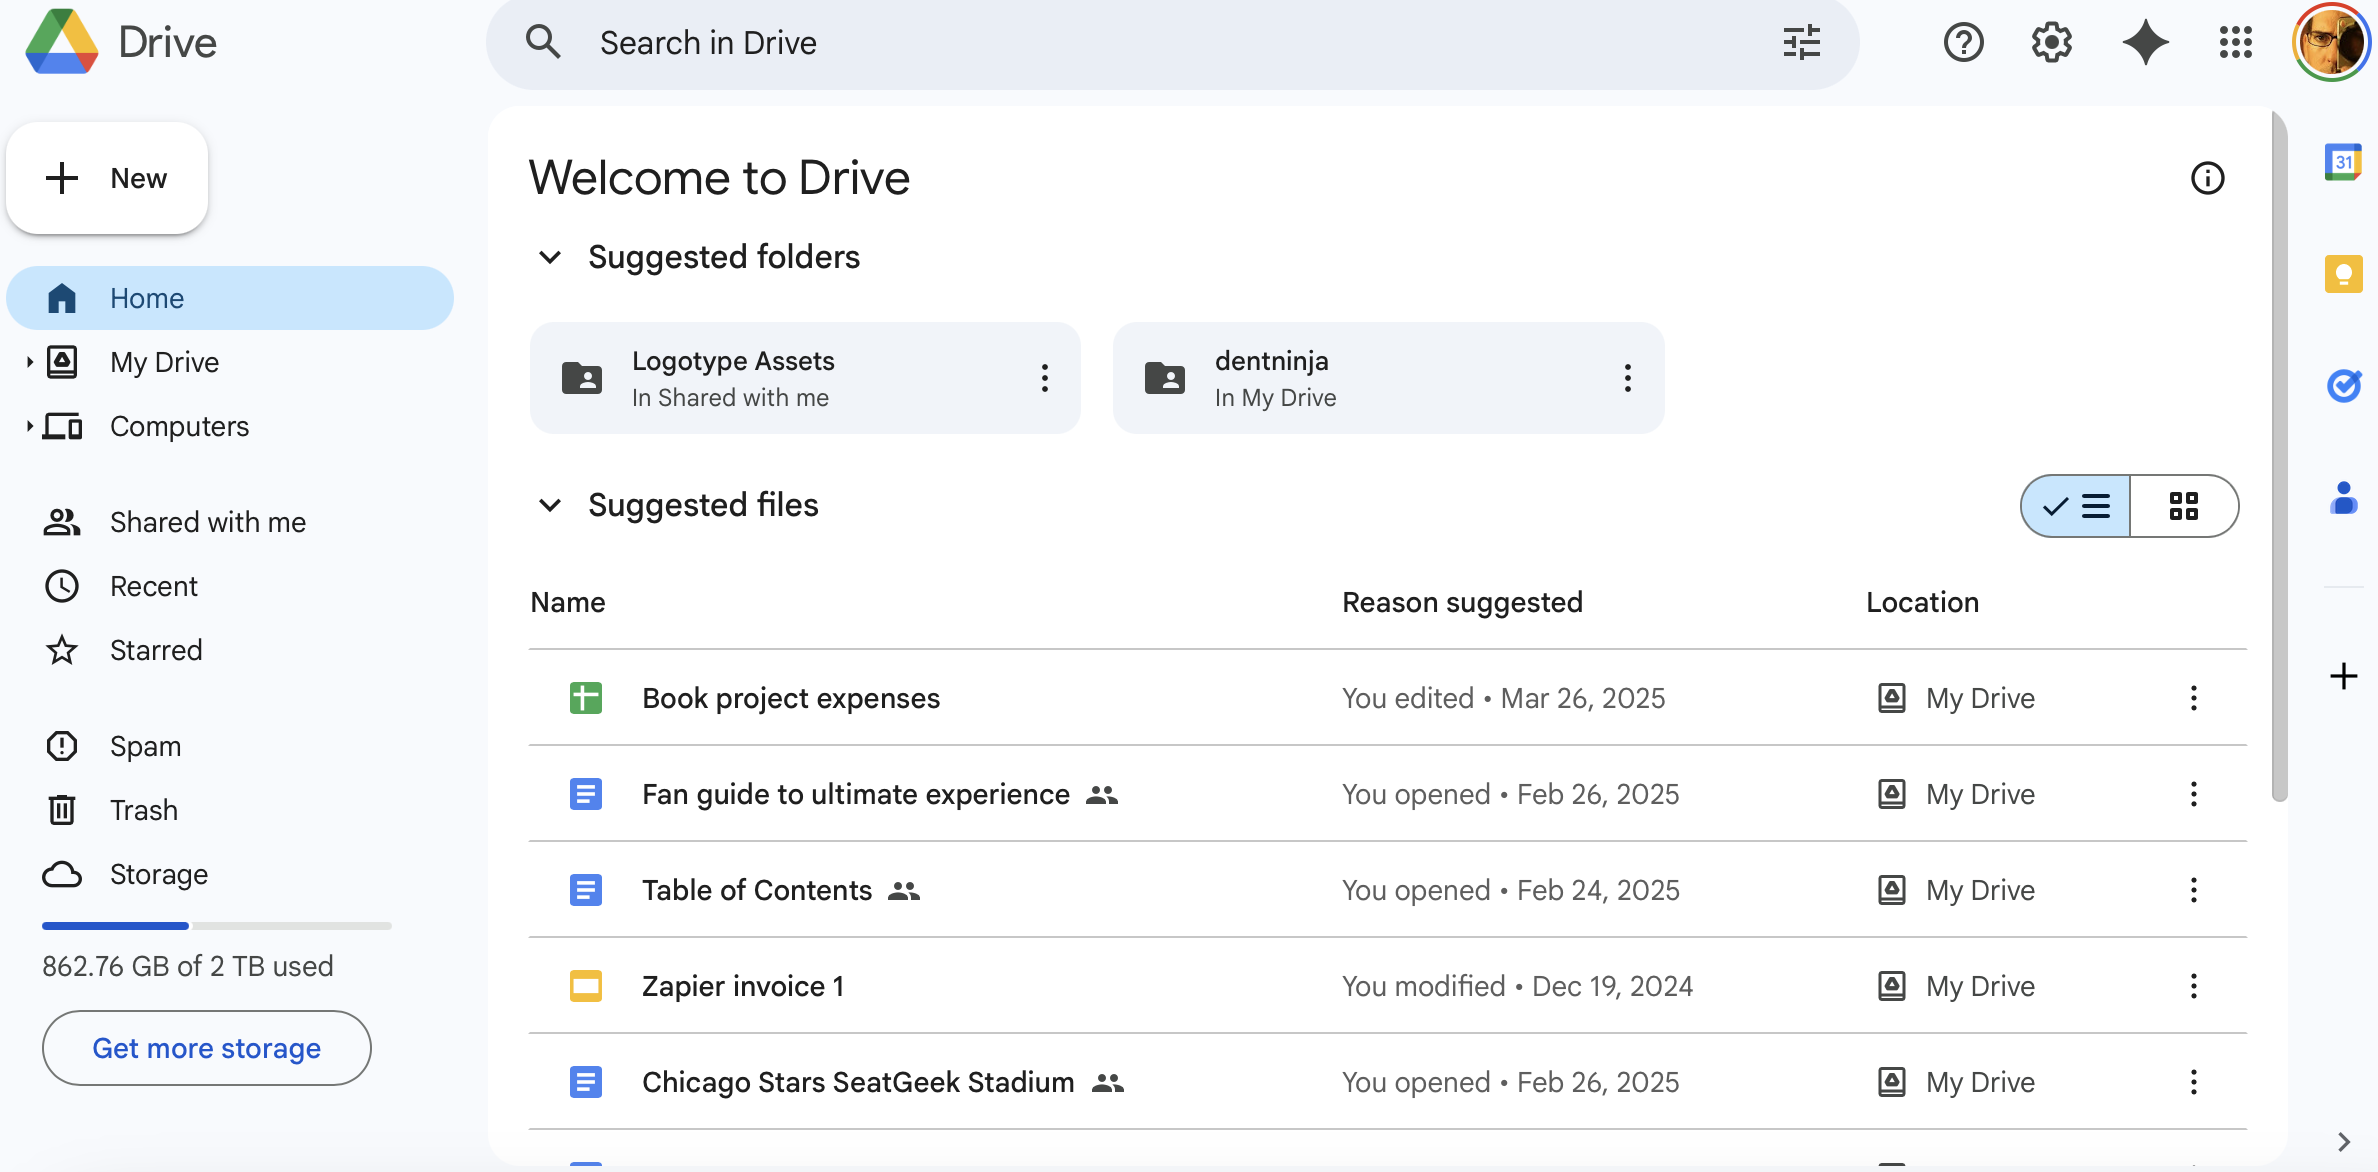Go to Trash in sidebar
The height and width of the screenshot is (1172, 2378).
(x=143, y=810)
